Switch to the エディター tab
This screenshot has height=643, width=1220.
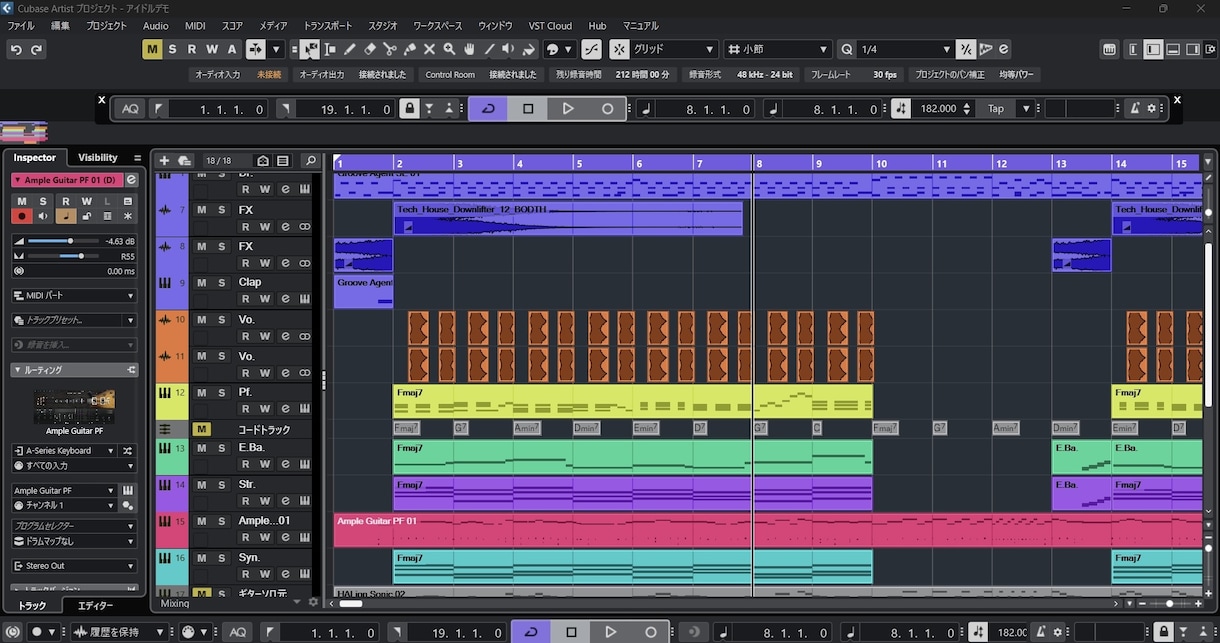(x=96, y=606)
